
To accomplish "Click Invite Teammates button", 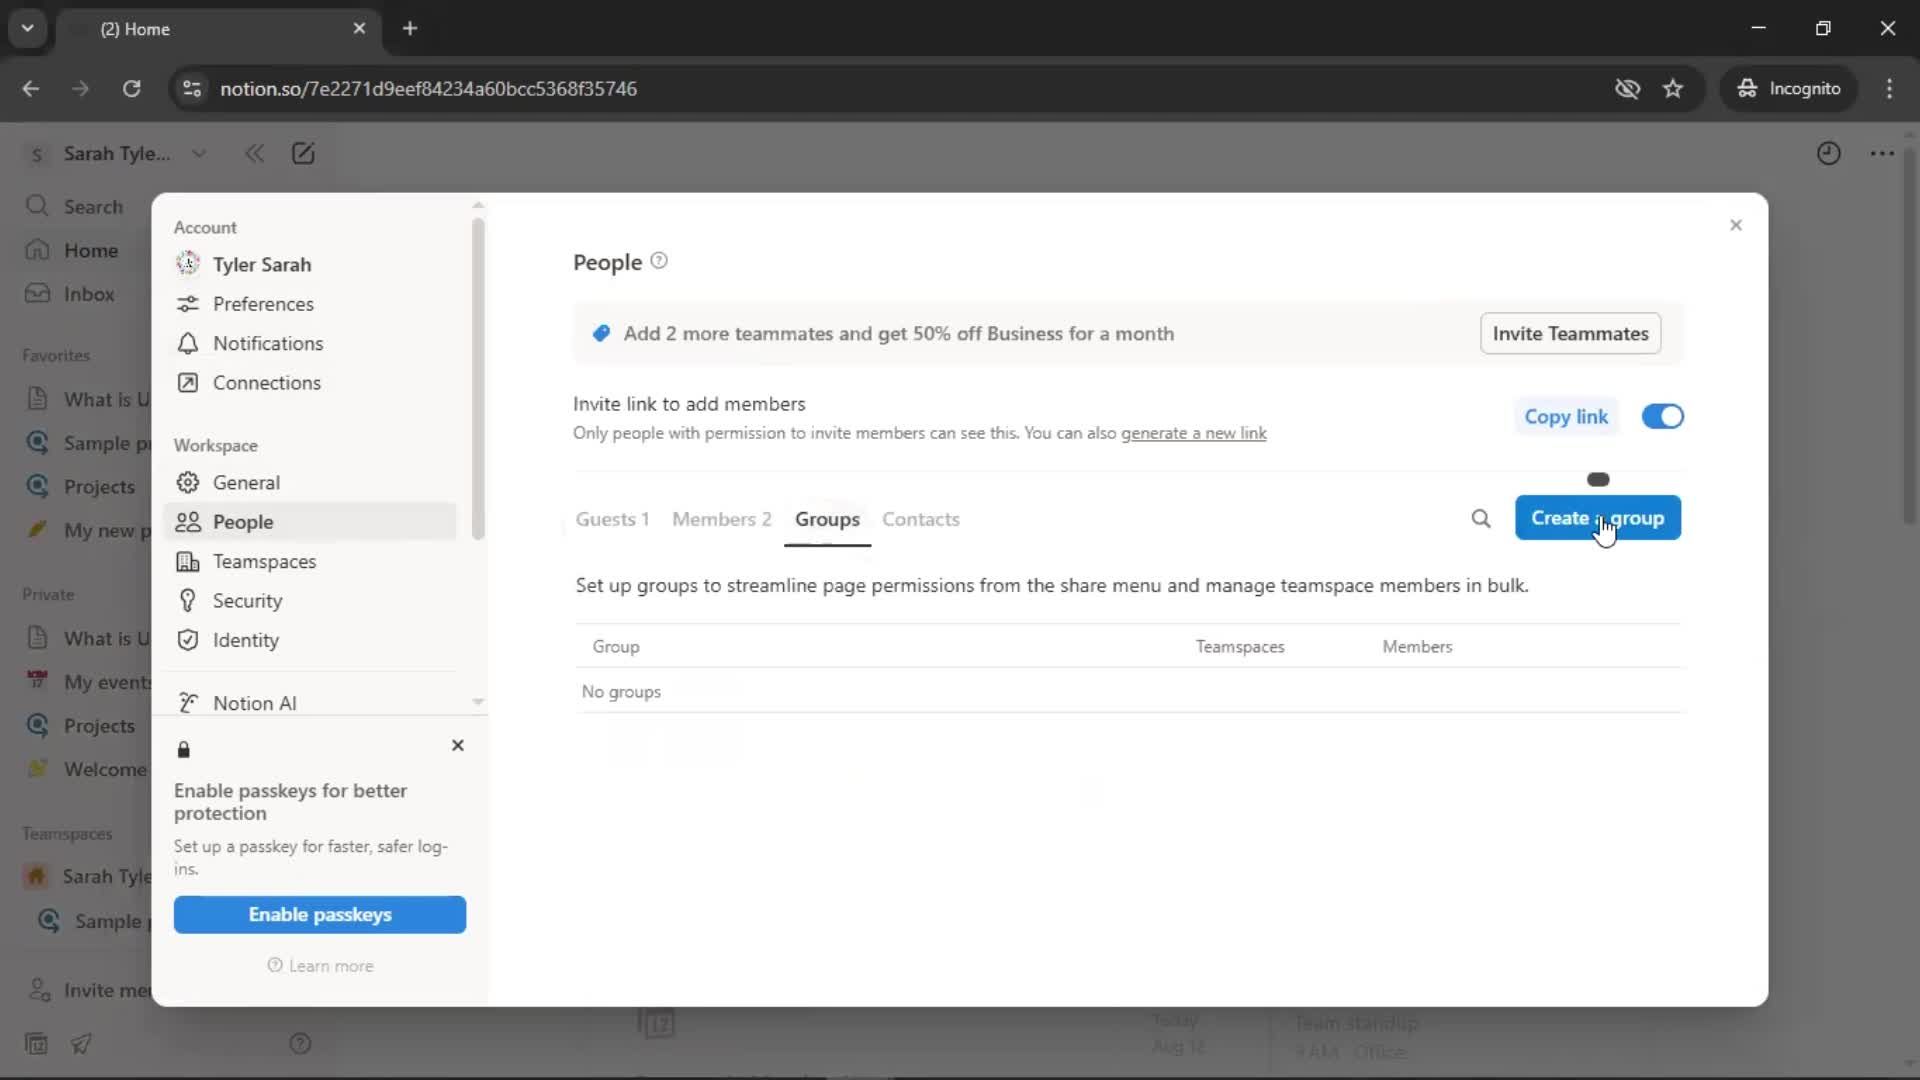I will point(1570,334).
